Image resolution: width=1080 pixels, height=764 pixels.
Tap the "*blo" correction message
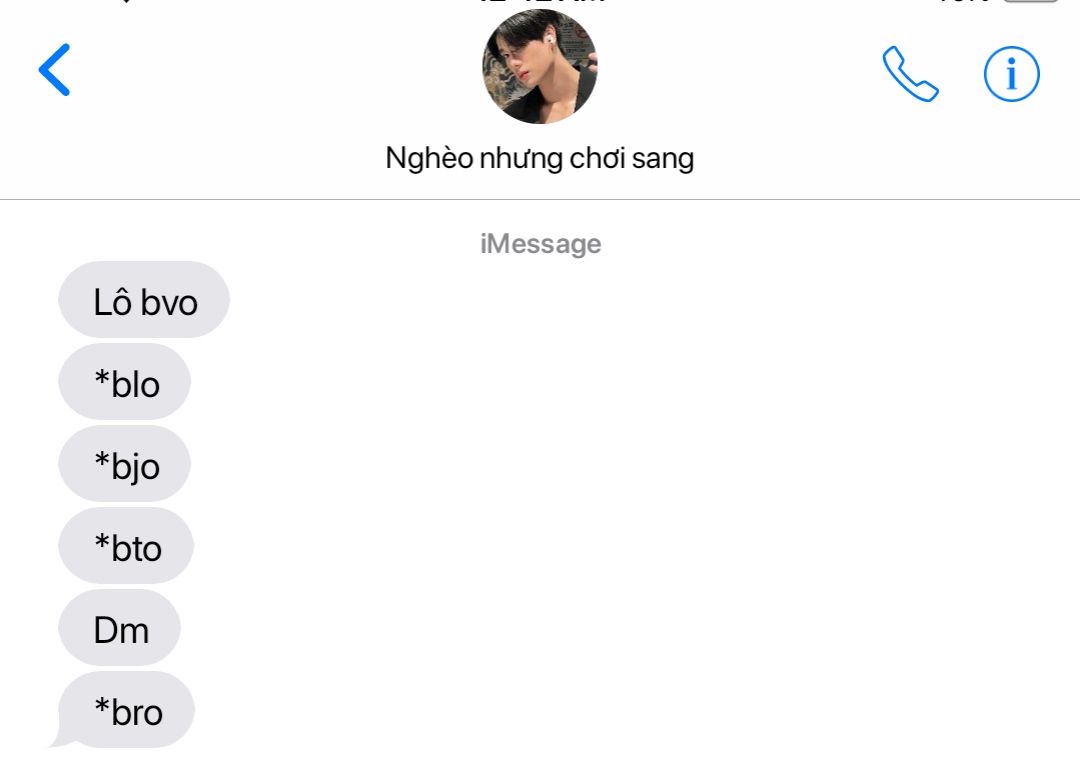(x=125, y=382)
